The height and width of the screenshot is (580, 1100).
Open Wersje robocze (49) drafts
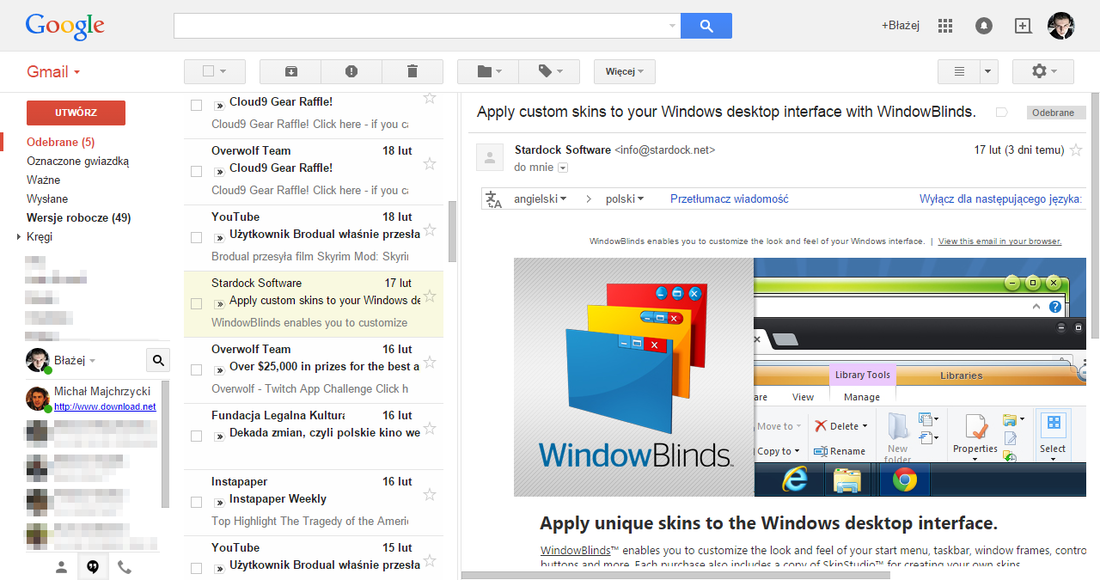tap(79, 218)
